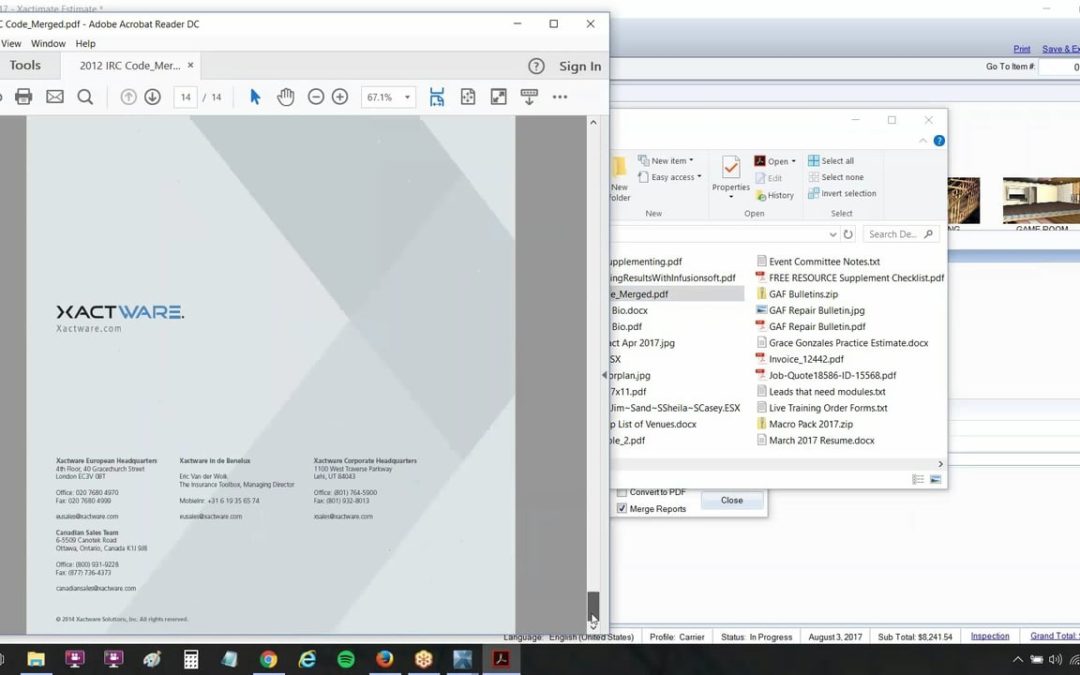
Task: Select the 2012 IRC Code_Mer... tab
Action: point(130,65)
